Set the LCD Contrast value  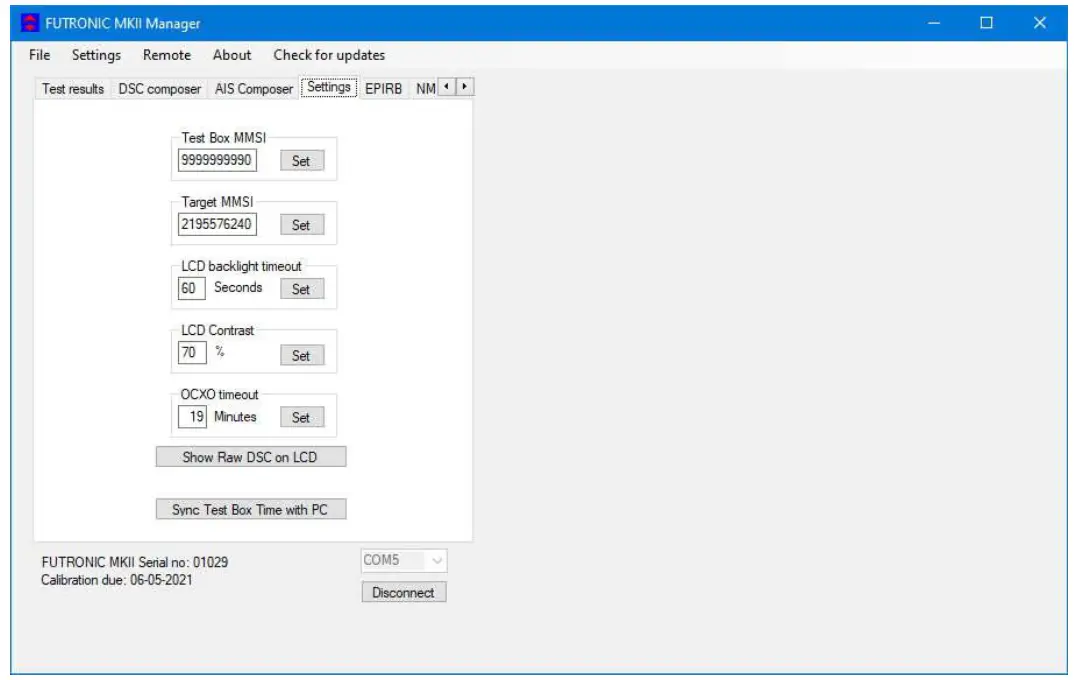click(301, 355)
